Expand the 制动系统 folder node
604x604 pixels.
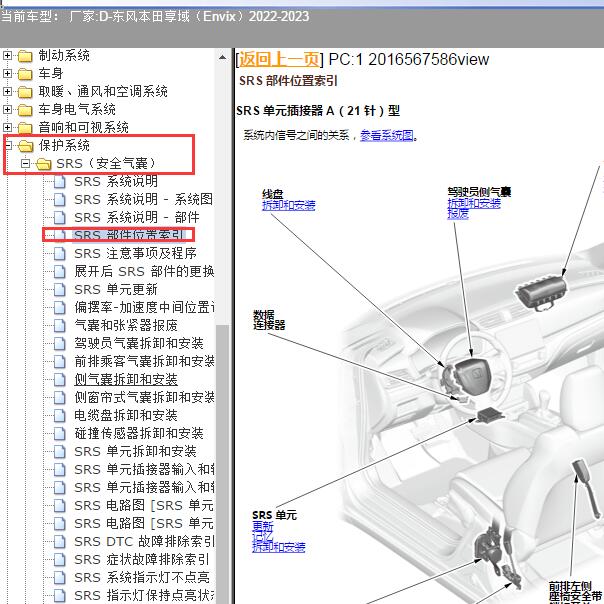[7, 55]
